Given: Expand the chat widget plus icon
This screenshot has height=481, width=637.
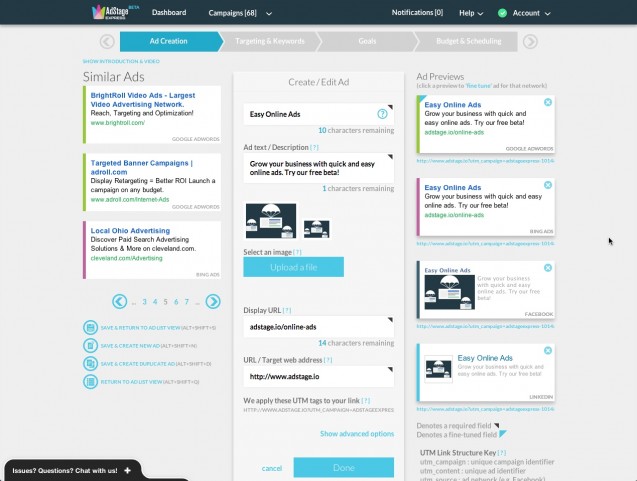Looking at the screenshot, I should coord(128,470).
